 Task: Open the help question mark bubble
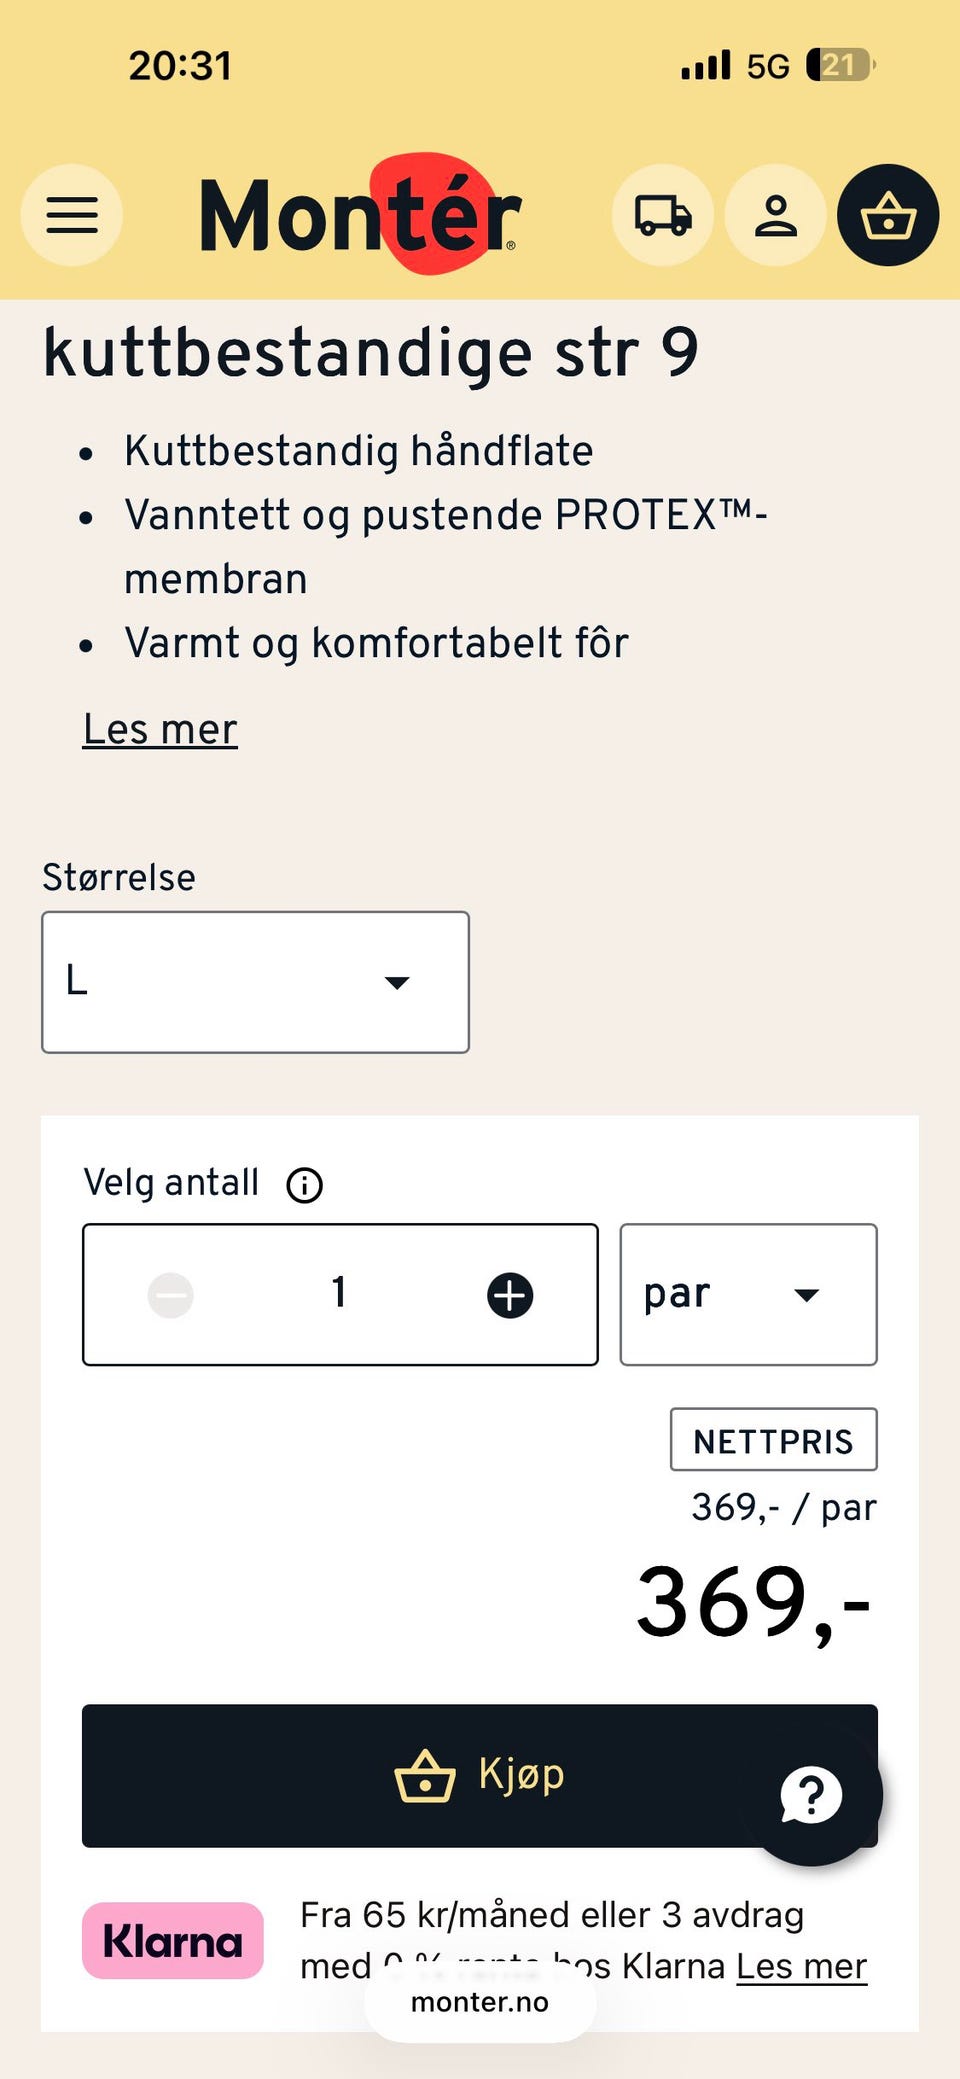coord(812,1794)
